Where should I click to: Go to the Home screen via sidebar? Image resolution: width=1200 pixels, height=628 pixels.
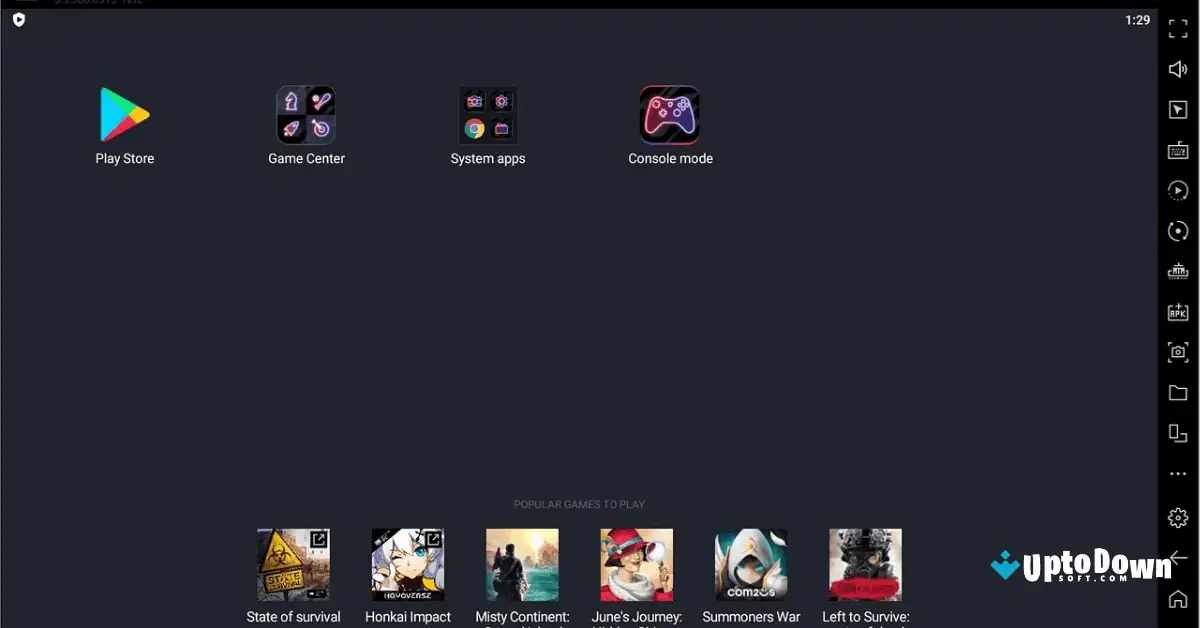[x=1178, y=600]
